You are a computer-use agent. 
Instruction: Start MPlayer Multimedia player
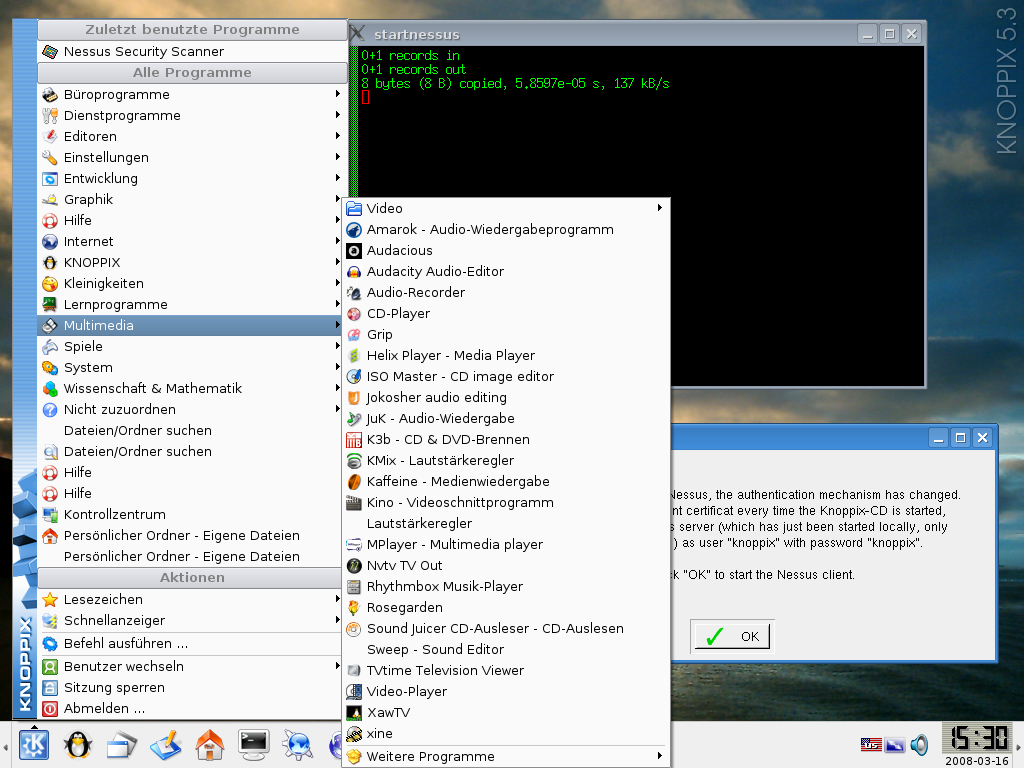pyautogui.click(x=506, y=544)
